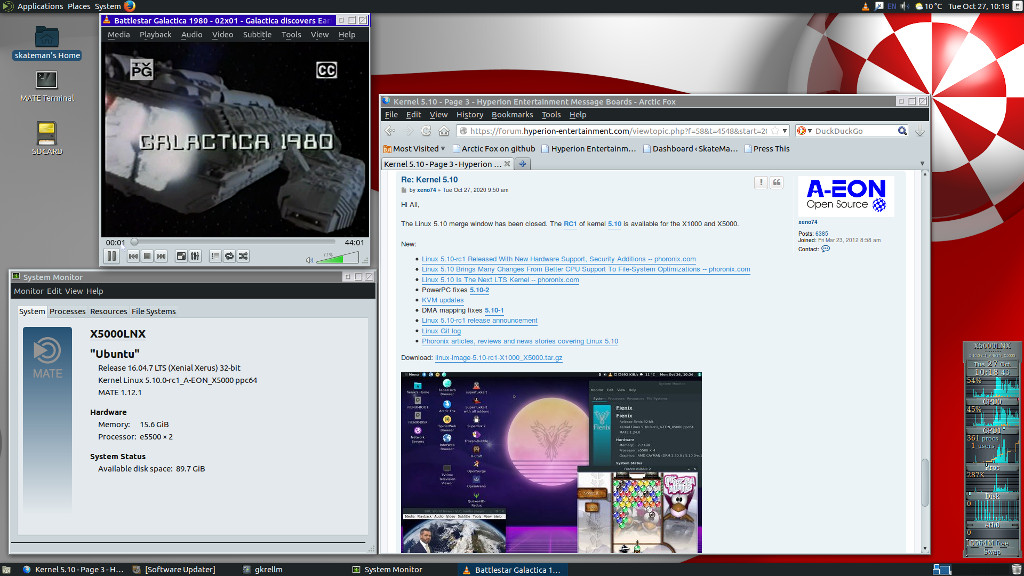Open the browser Bookmarks menu
The image size is (1024, 576).
point(512,115)
